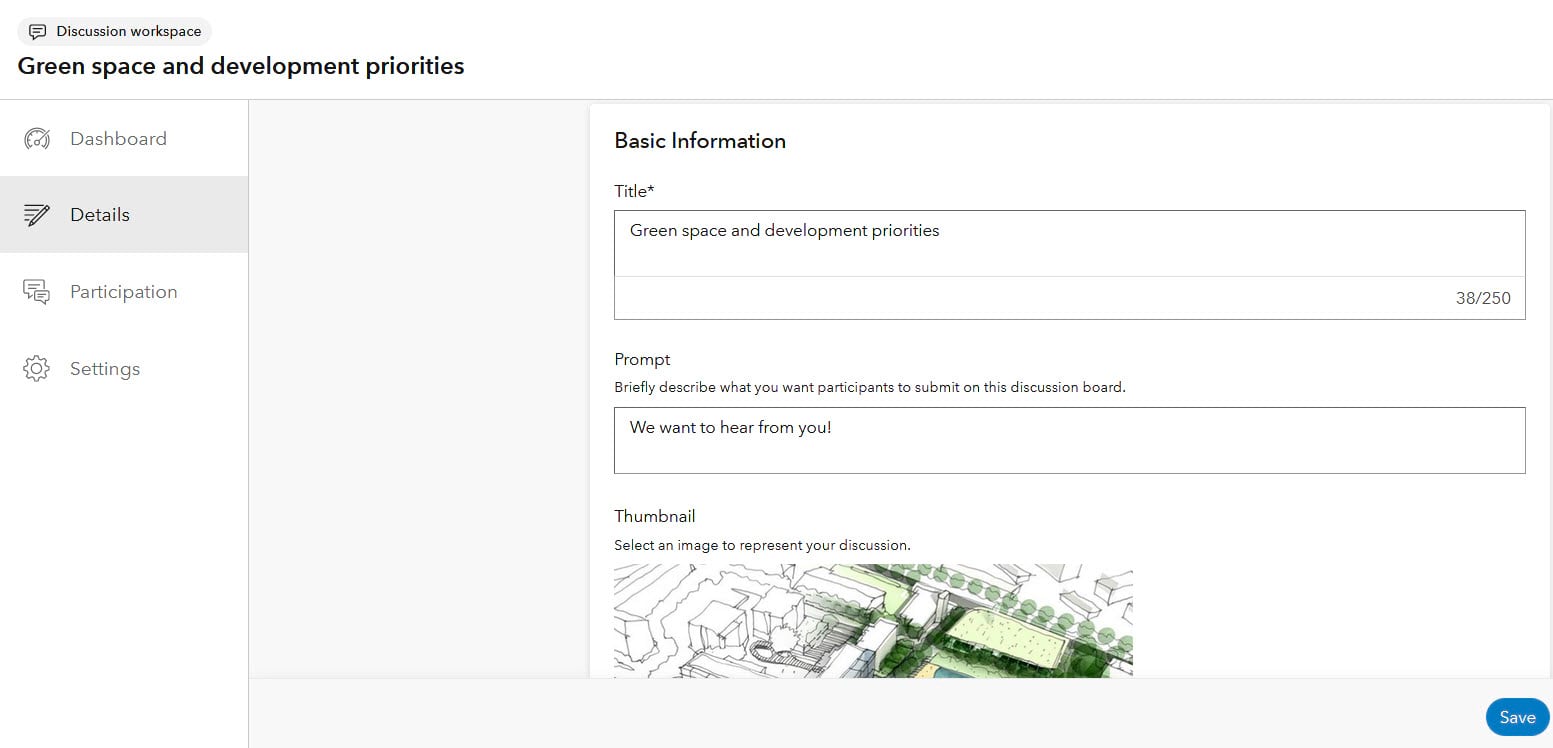This screenshot has width=1553, height=748.
Task: Click the Discussion workspace badge label
Action: pyautogui.click(x=128, y=32)
